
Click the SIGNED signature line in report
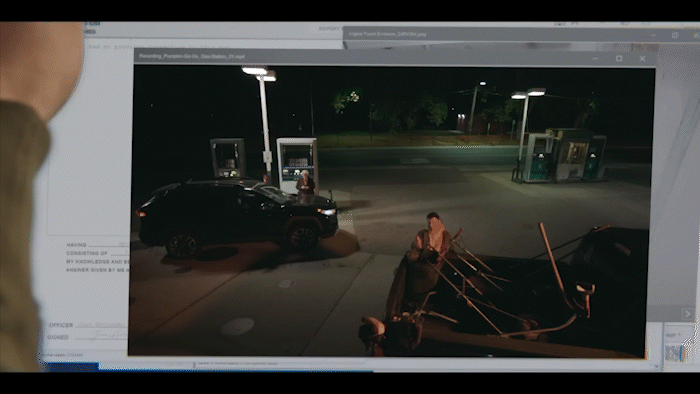(100, 337)
